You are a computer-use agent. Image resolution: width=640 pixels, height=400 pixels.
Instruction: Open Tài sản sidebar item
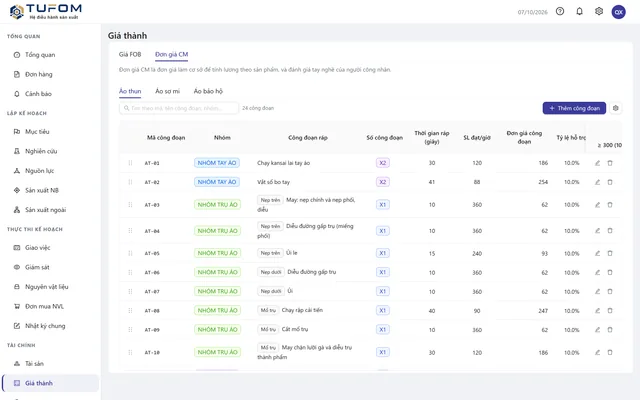click(50, 363)
